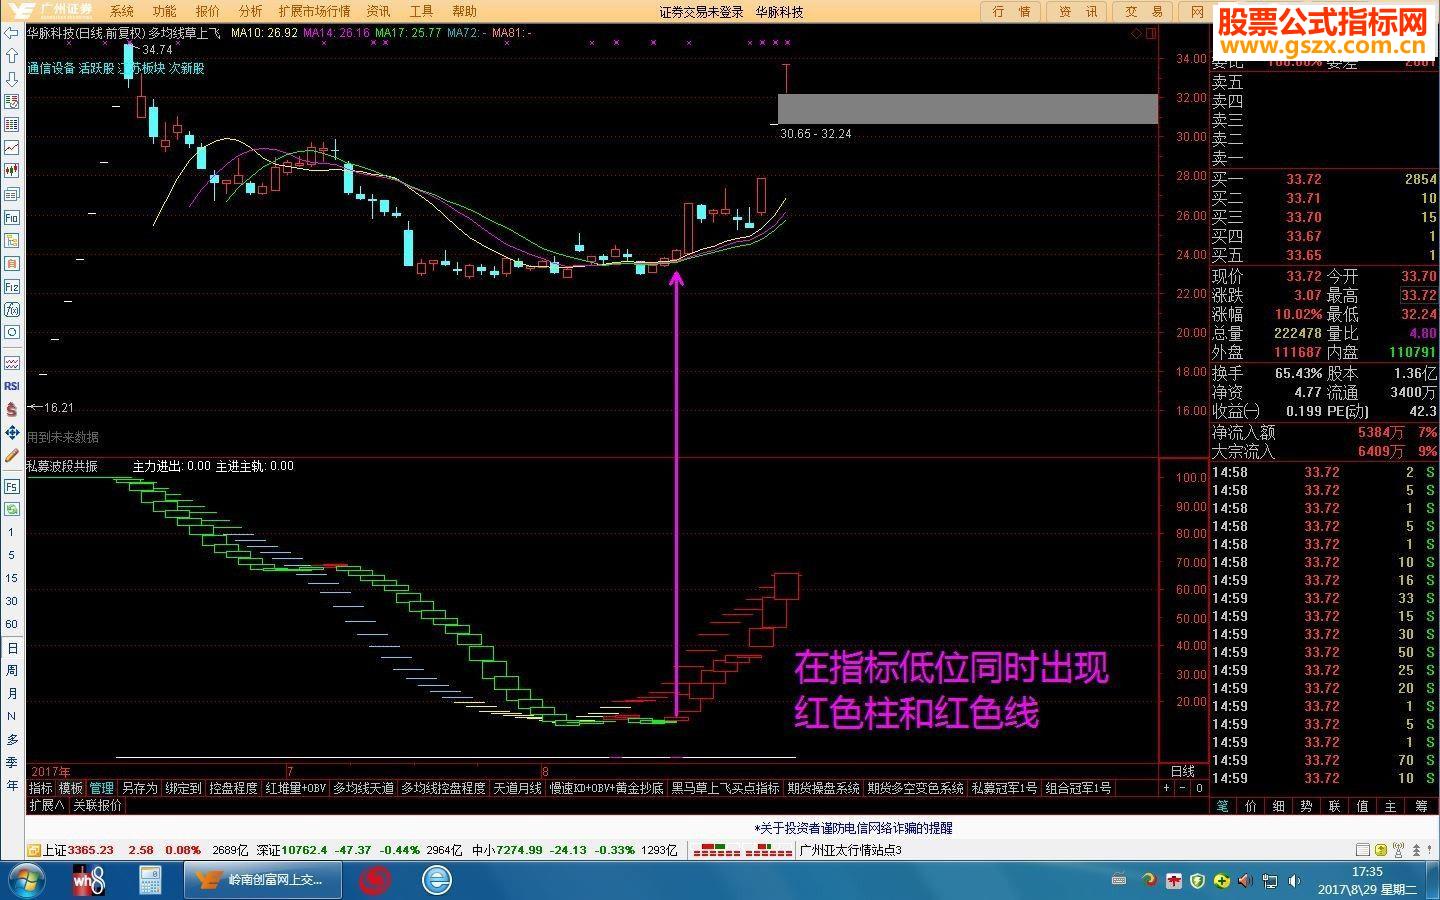Open the 系统 menu

coord(122,11)
